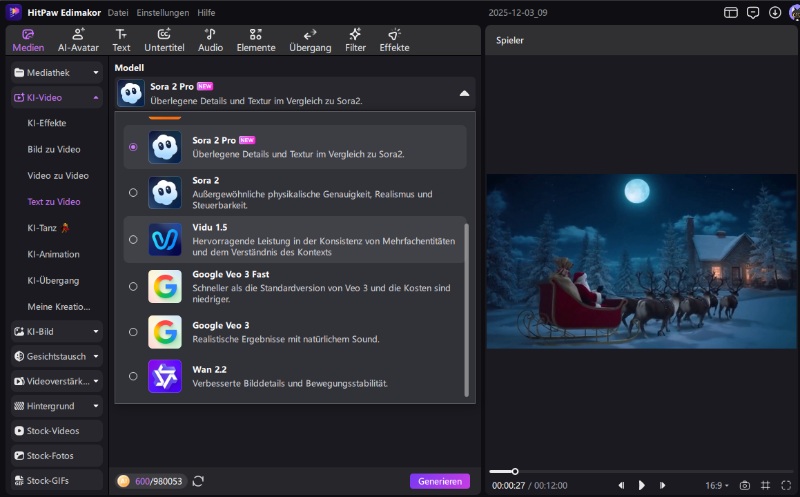Click the Sora 2 model ghost icon
The height and width of the screenshot is (497, 800).
[x=165, y=192]
